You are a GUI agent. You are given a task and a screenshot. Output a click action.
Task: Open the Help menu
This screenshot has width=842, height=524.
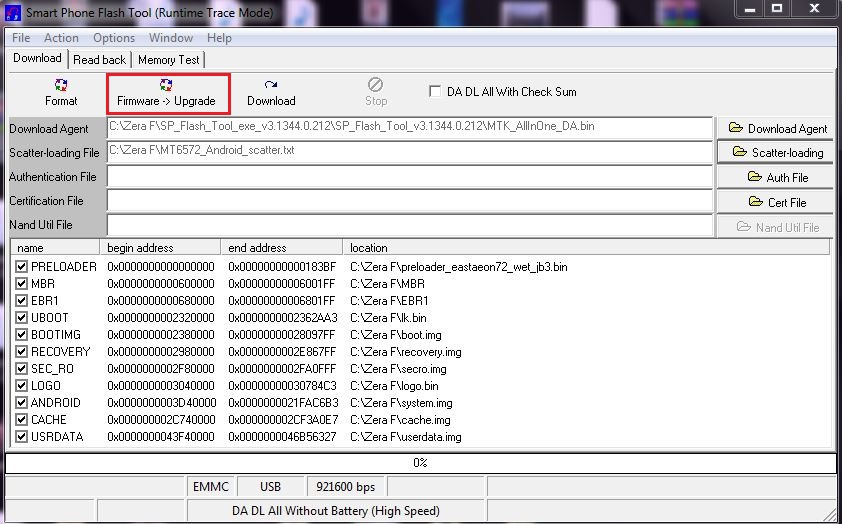coord(219,38)
